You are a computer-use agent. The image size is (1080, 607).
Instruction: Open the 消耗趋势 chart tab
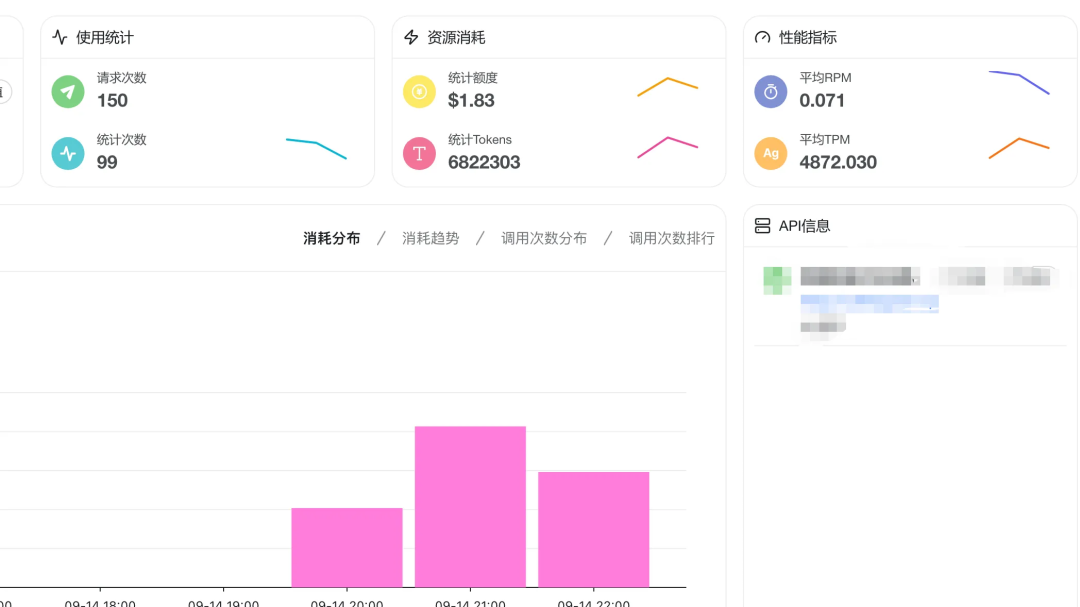click(431, 239)
